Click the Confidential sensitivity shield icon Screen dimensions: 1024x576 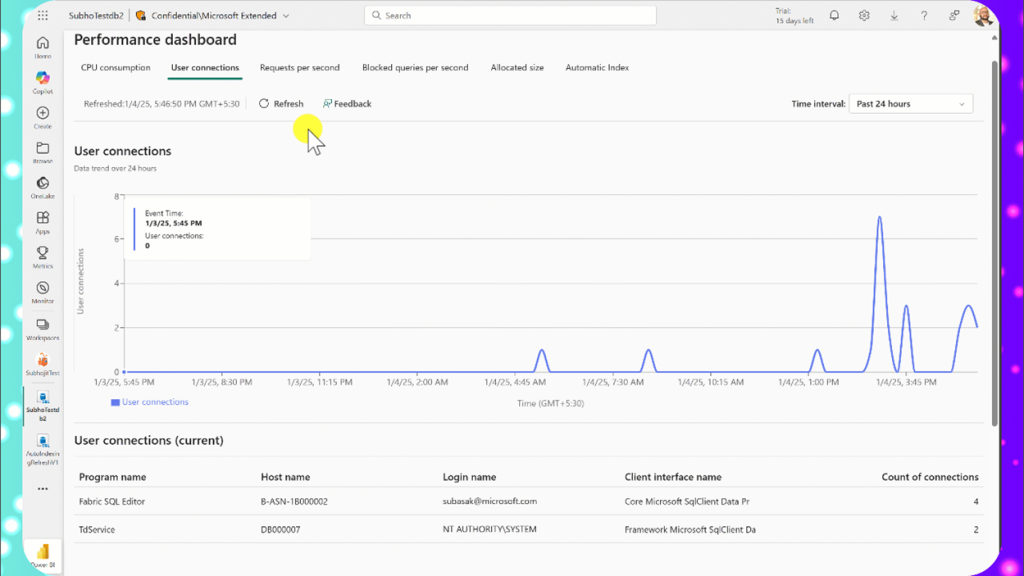(x=140, y=16)
